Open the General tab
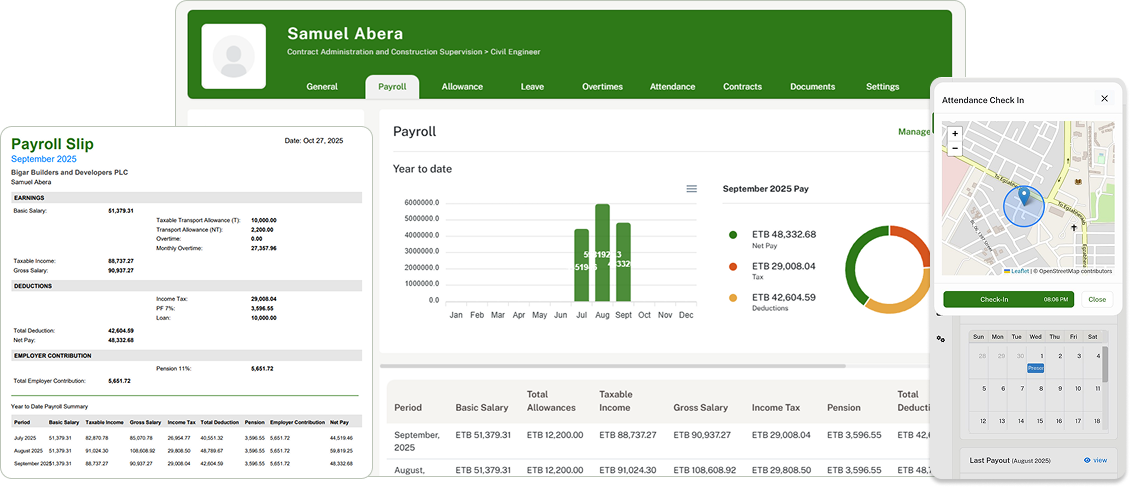This screenshot has width=1130, height=487. tap(322, 86)
